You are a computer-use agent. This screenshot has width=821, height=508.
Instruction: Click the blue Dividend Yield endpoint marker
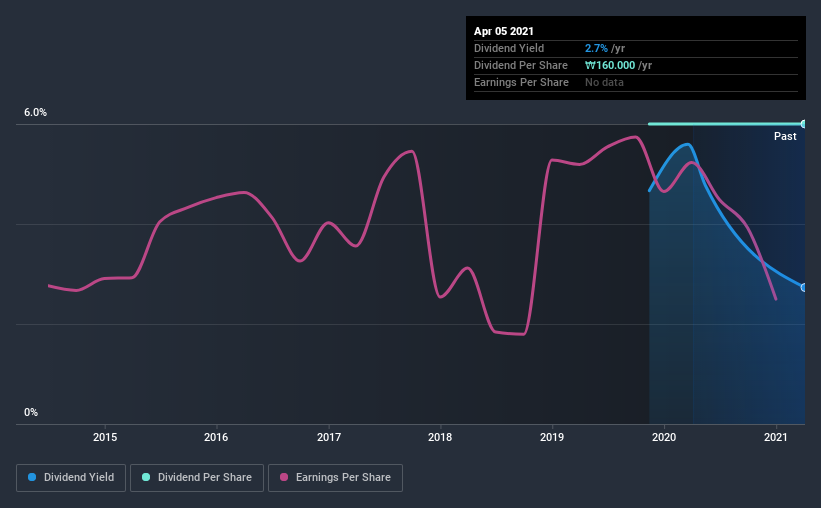[803, 288]
